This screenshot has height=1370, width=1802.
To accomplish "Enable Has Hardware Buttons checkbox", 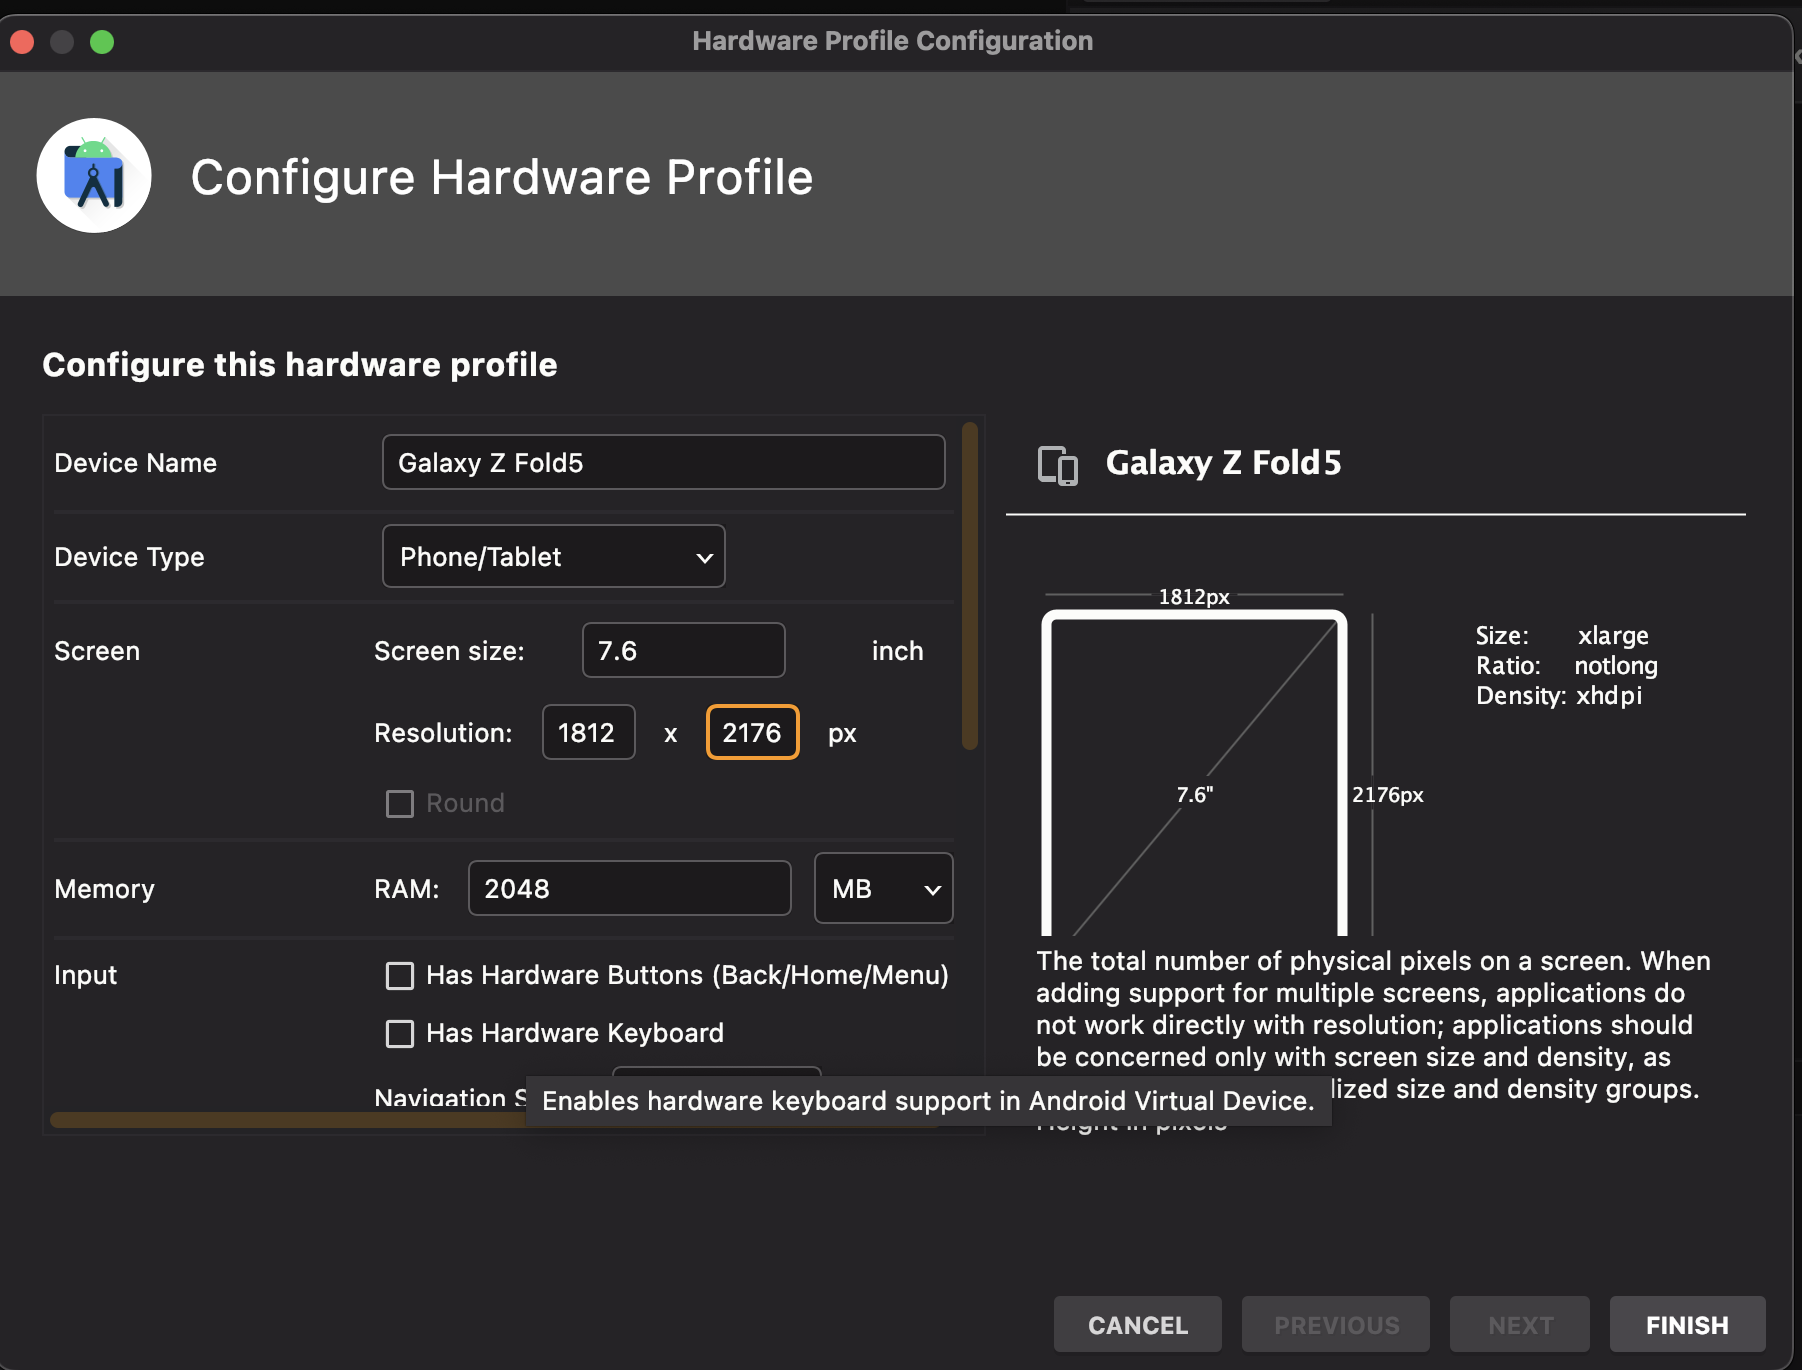I will pos(400,976).
